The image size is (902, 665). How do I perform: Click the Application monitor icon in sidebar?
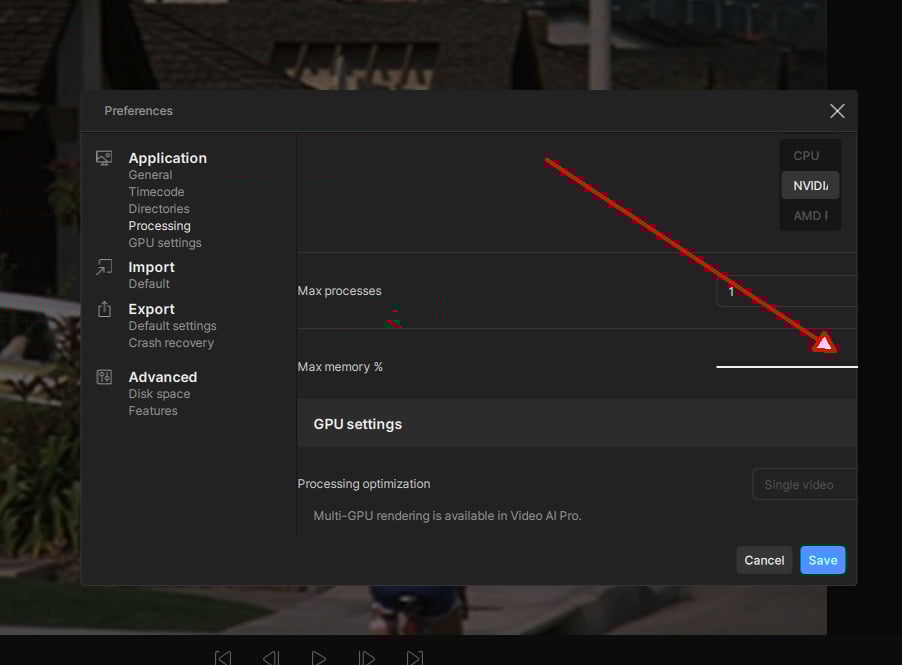(x=104, y=158)
